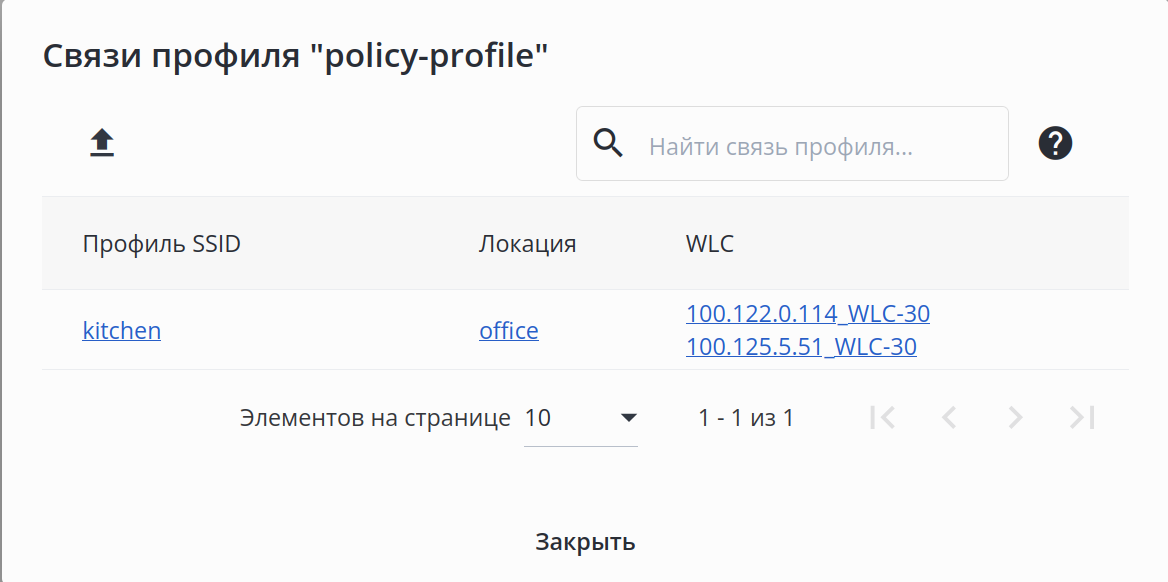Jump to the last page
The image size is (1168, 582).
(1082, 418)
